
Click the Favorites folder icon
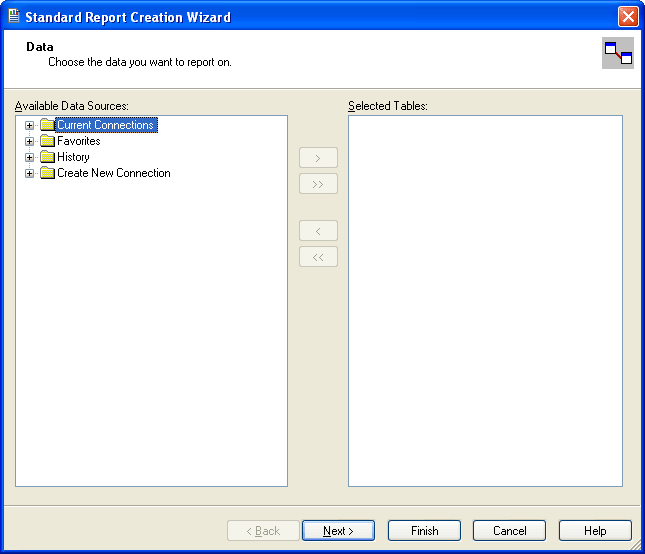(x=47, y=141)
